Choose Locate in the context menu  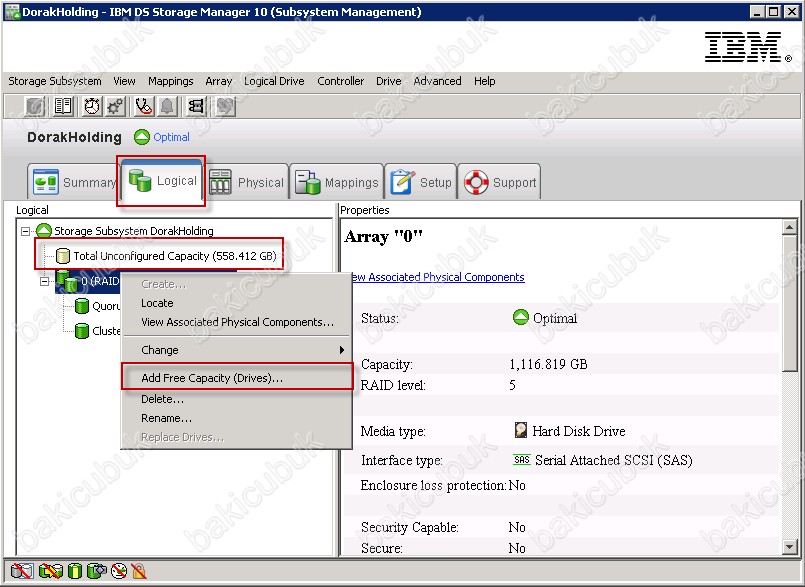(x=237, y=303)
